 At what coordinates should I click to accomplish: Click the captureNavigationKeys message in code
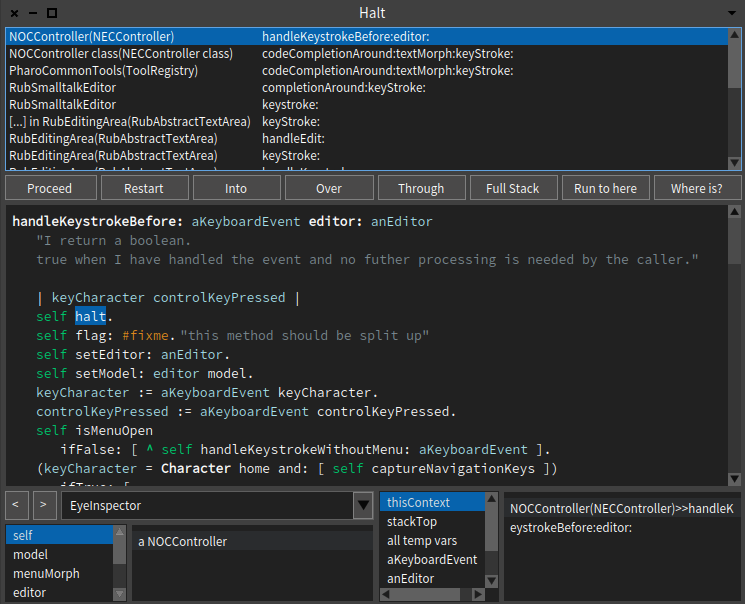(453, 469)
